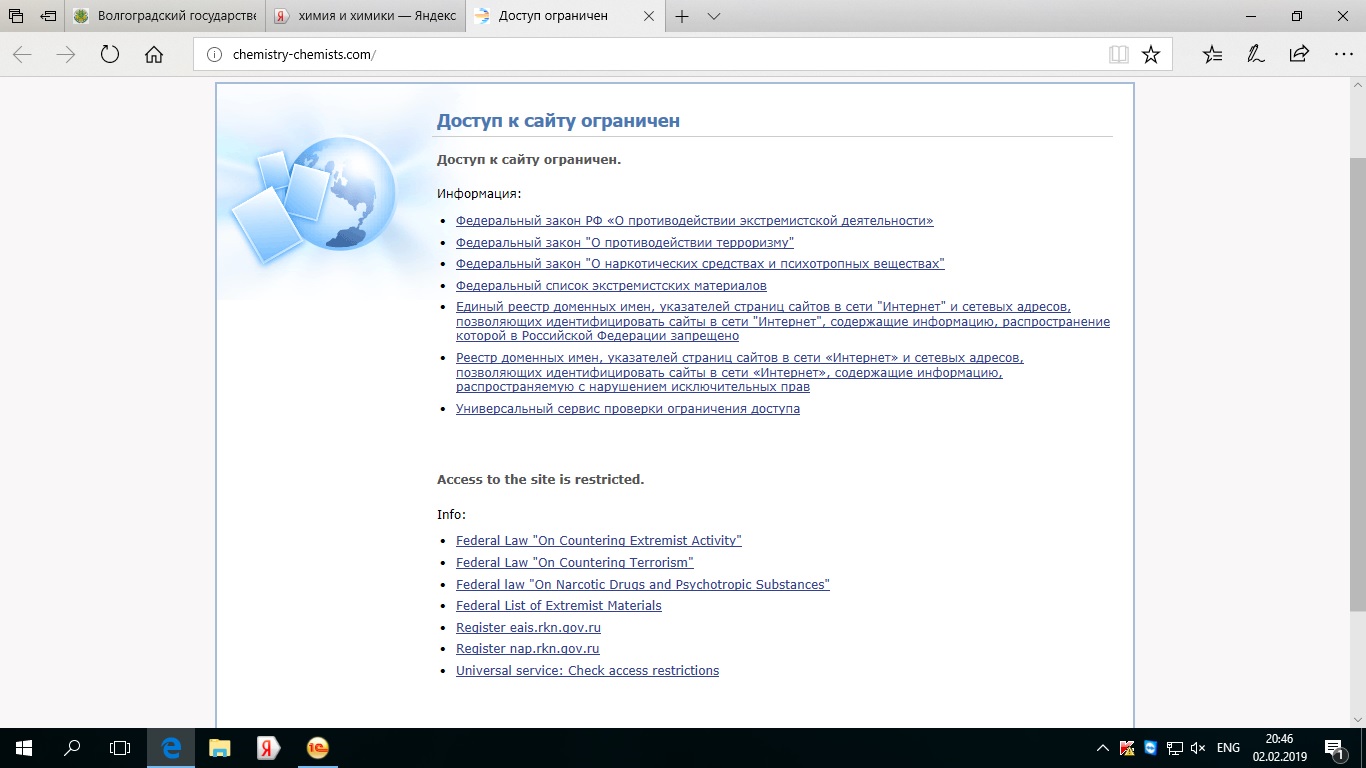Viewport: 1366px width, 768px height.
Task: Click the vertical page scrollbar
Action: click(1357, 400)
